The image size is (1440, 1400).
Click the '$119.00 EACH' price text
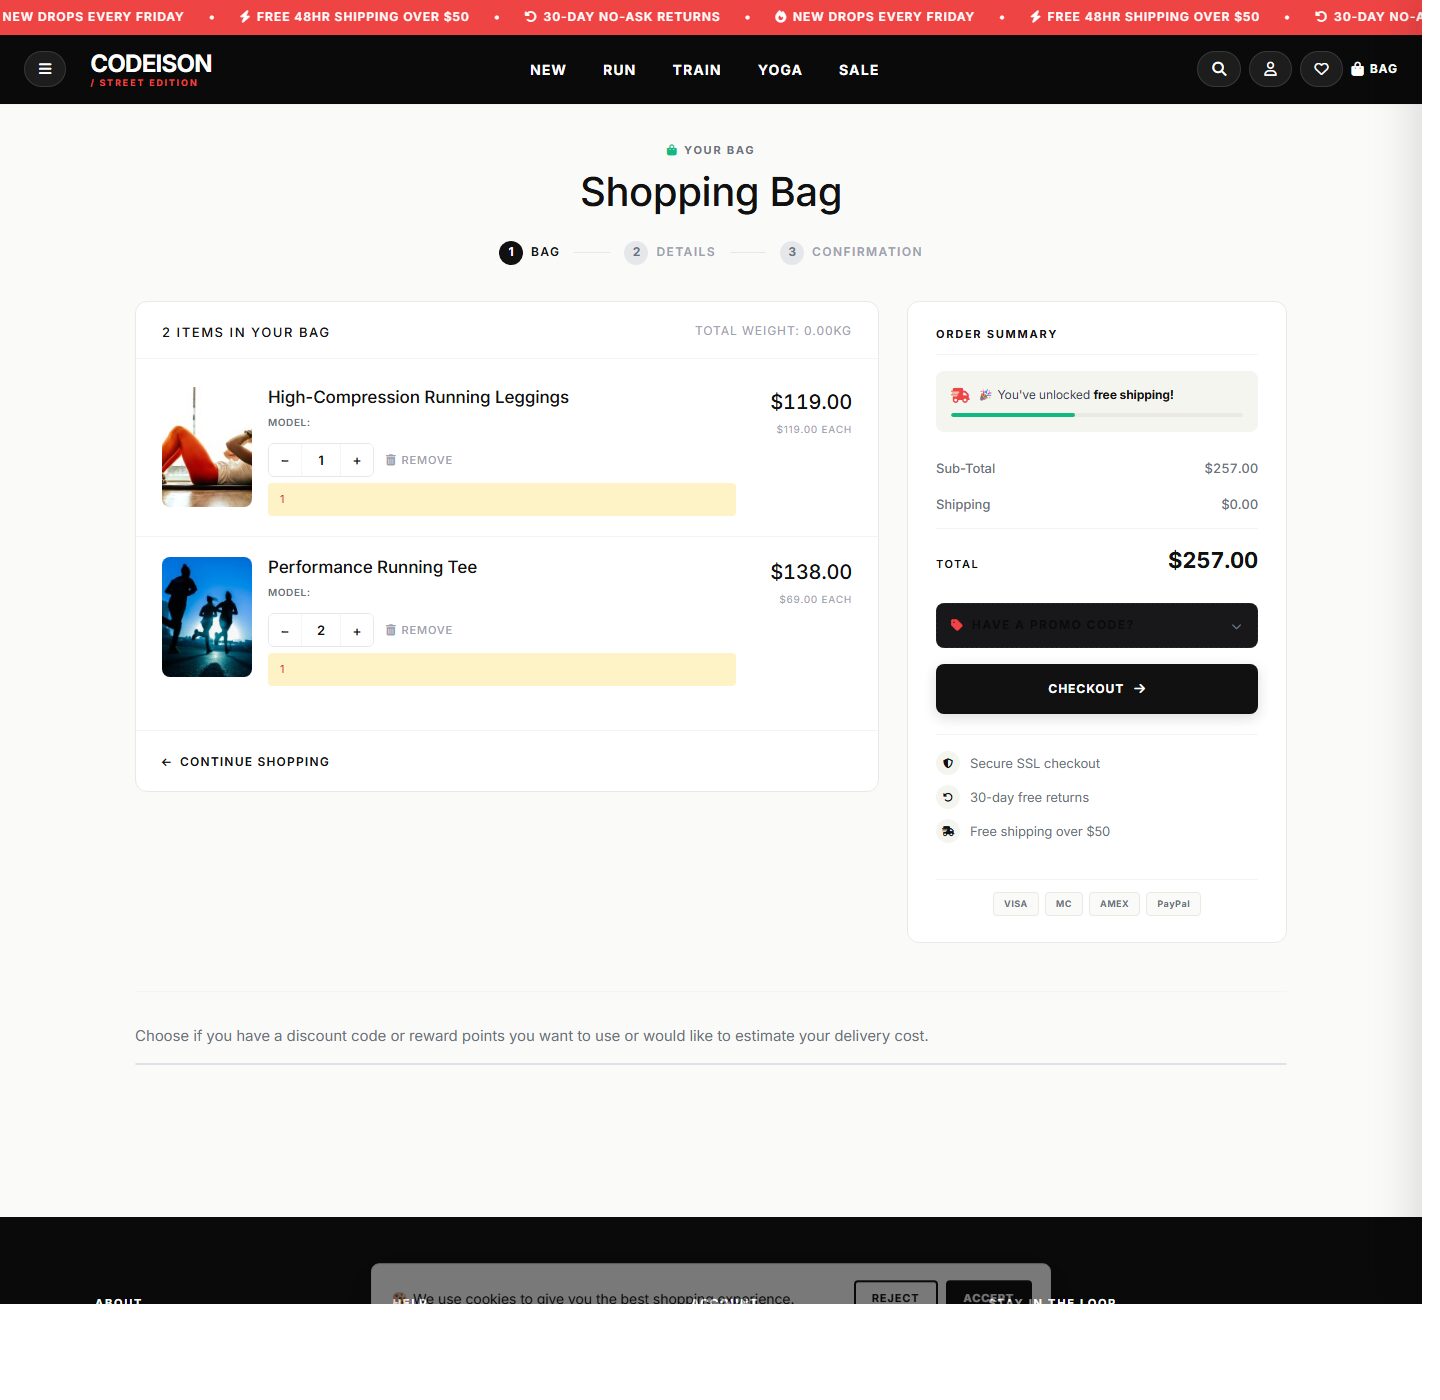(x=814, y=430)
